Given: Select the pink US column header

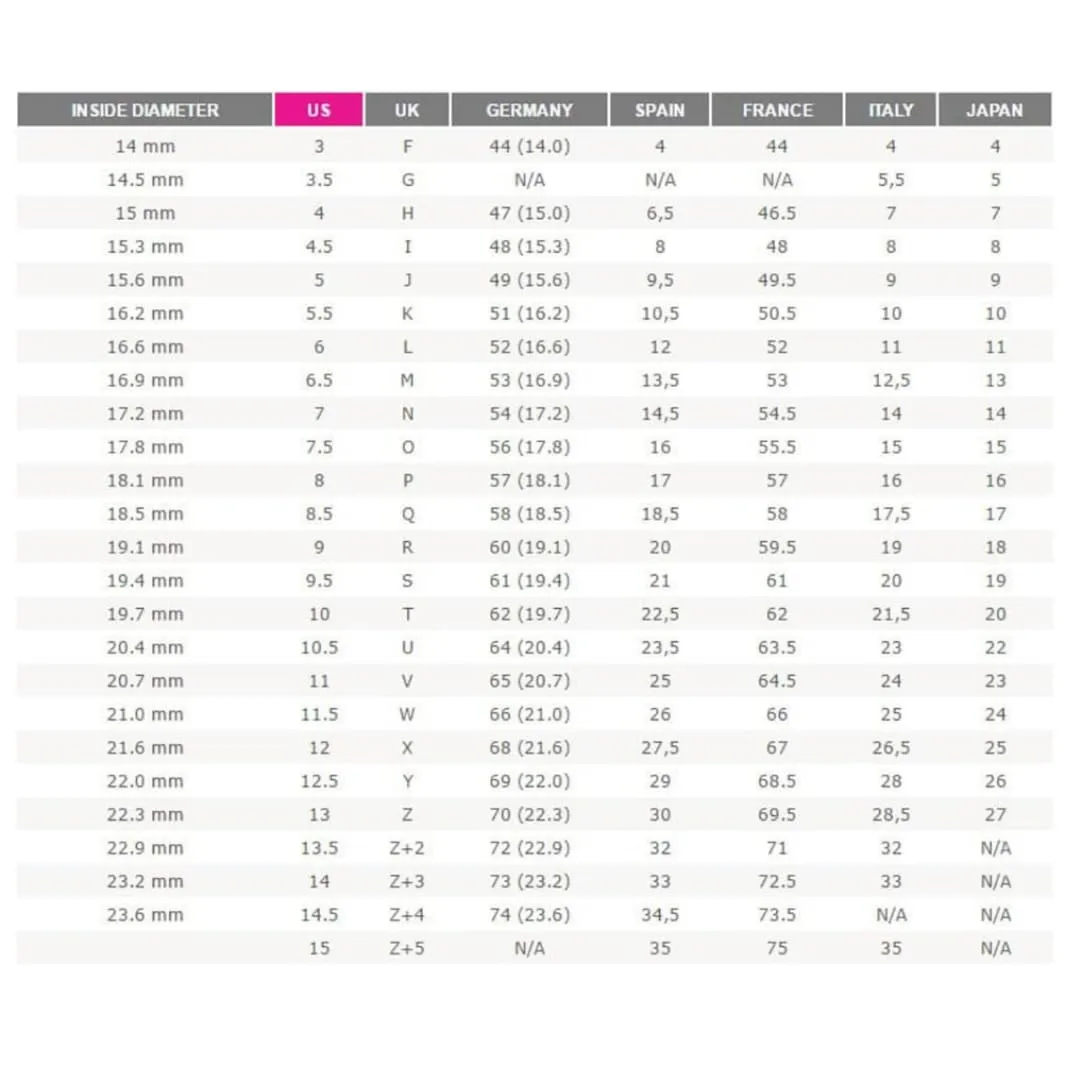Looking at the screenshot, I should (x=318, y=110).
